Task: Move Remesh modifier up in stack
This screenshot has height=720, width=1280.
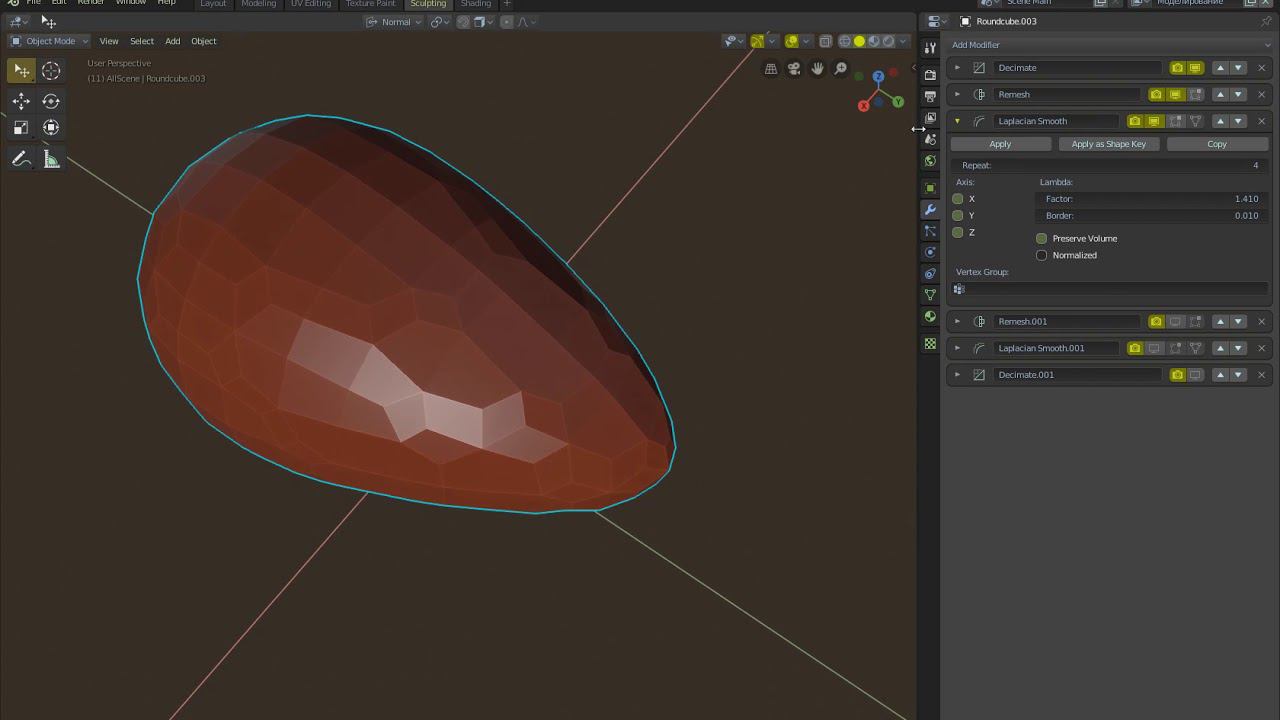Action: coord(1220,95)
